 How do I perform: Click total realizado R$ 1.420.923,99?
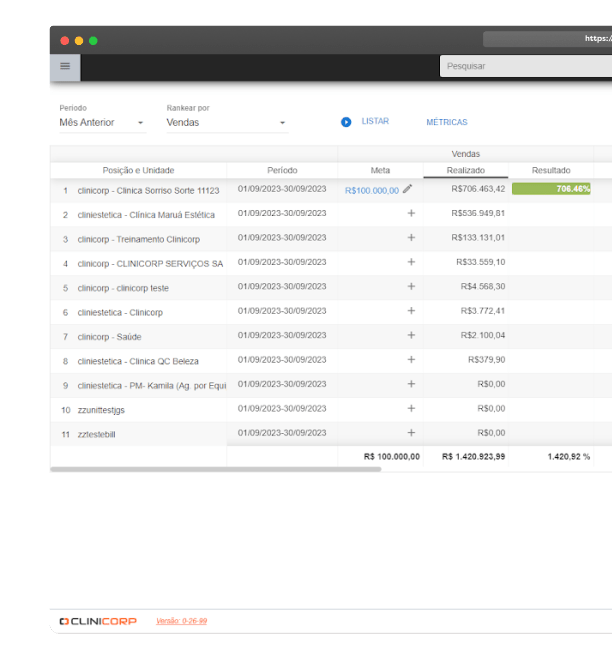pyautogui.click(x=473, y=457)
